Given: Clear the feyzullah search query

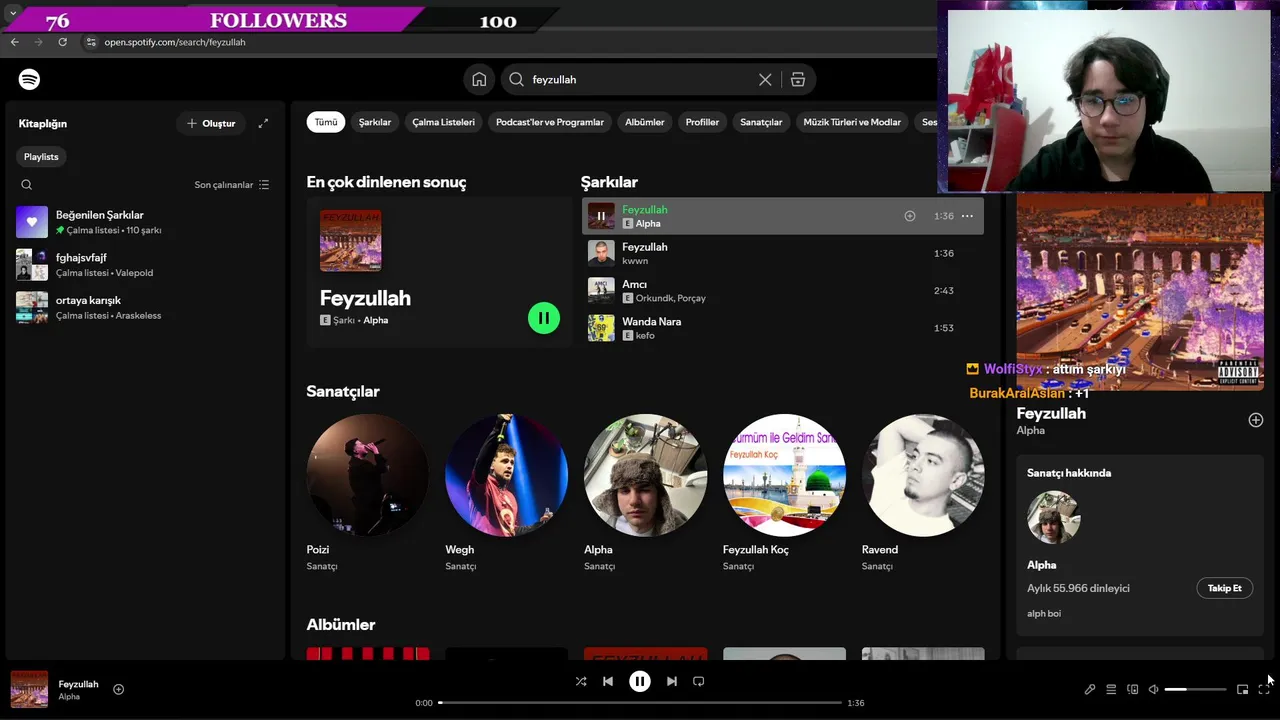Looking at the screenshot, I should [x=765, y=79].
